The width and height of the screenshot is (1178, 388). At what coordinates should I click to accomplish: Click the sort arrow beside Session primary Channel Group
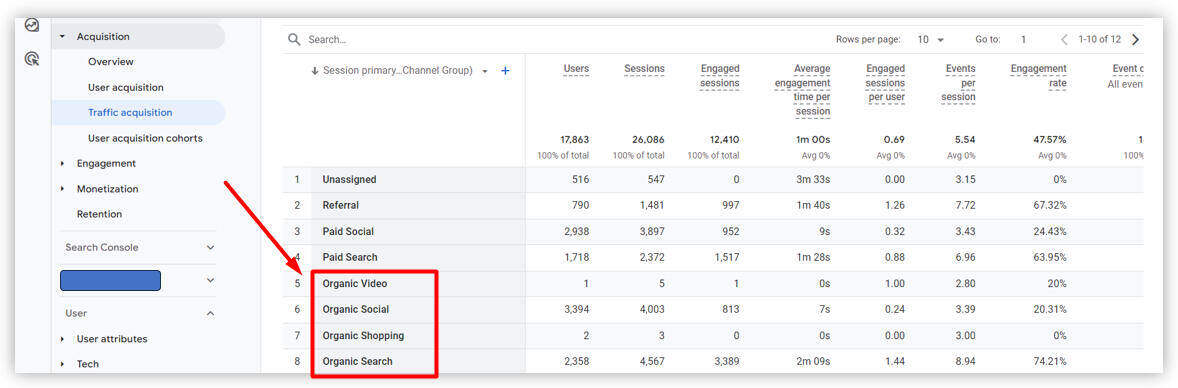point(315,71)
